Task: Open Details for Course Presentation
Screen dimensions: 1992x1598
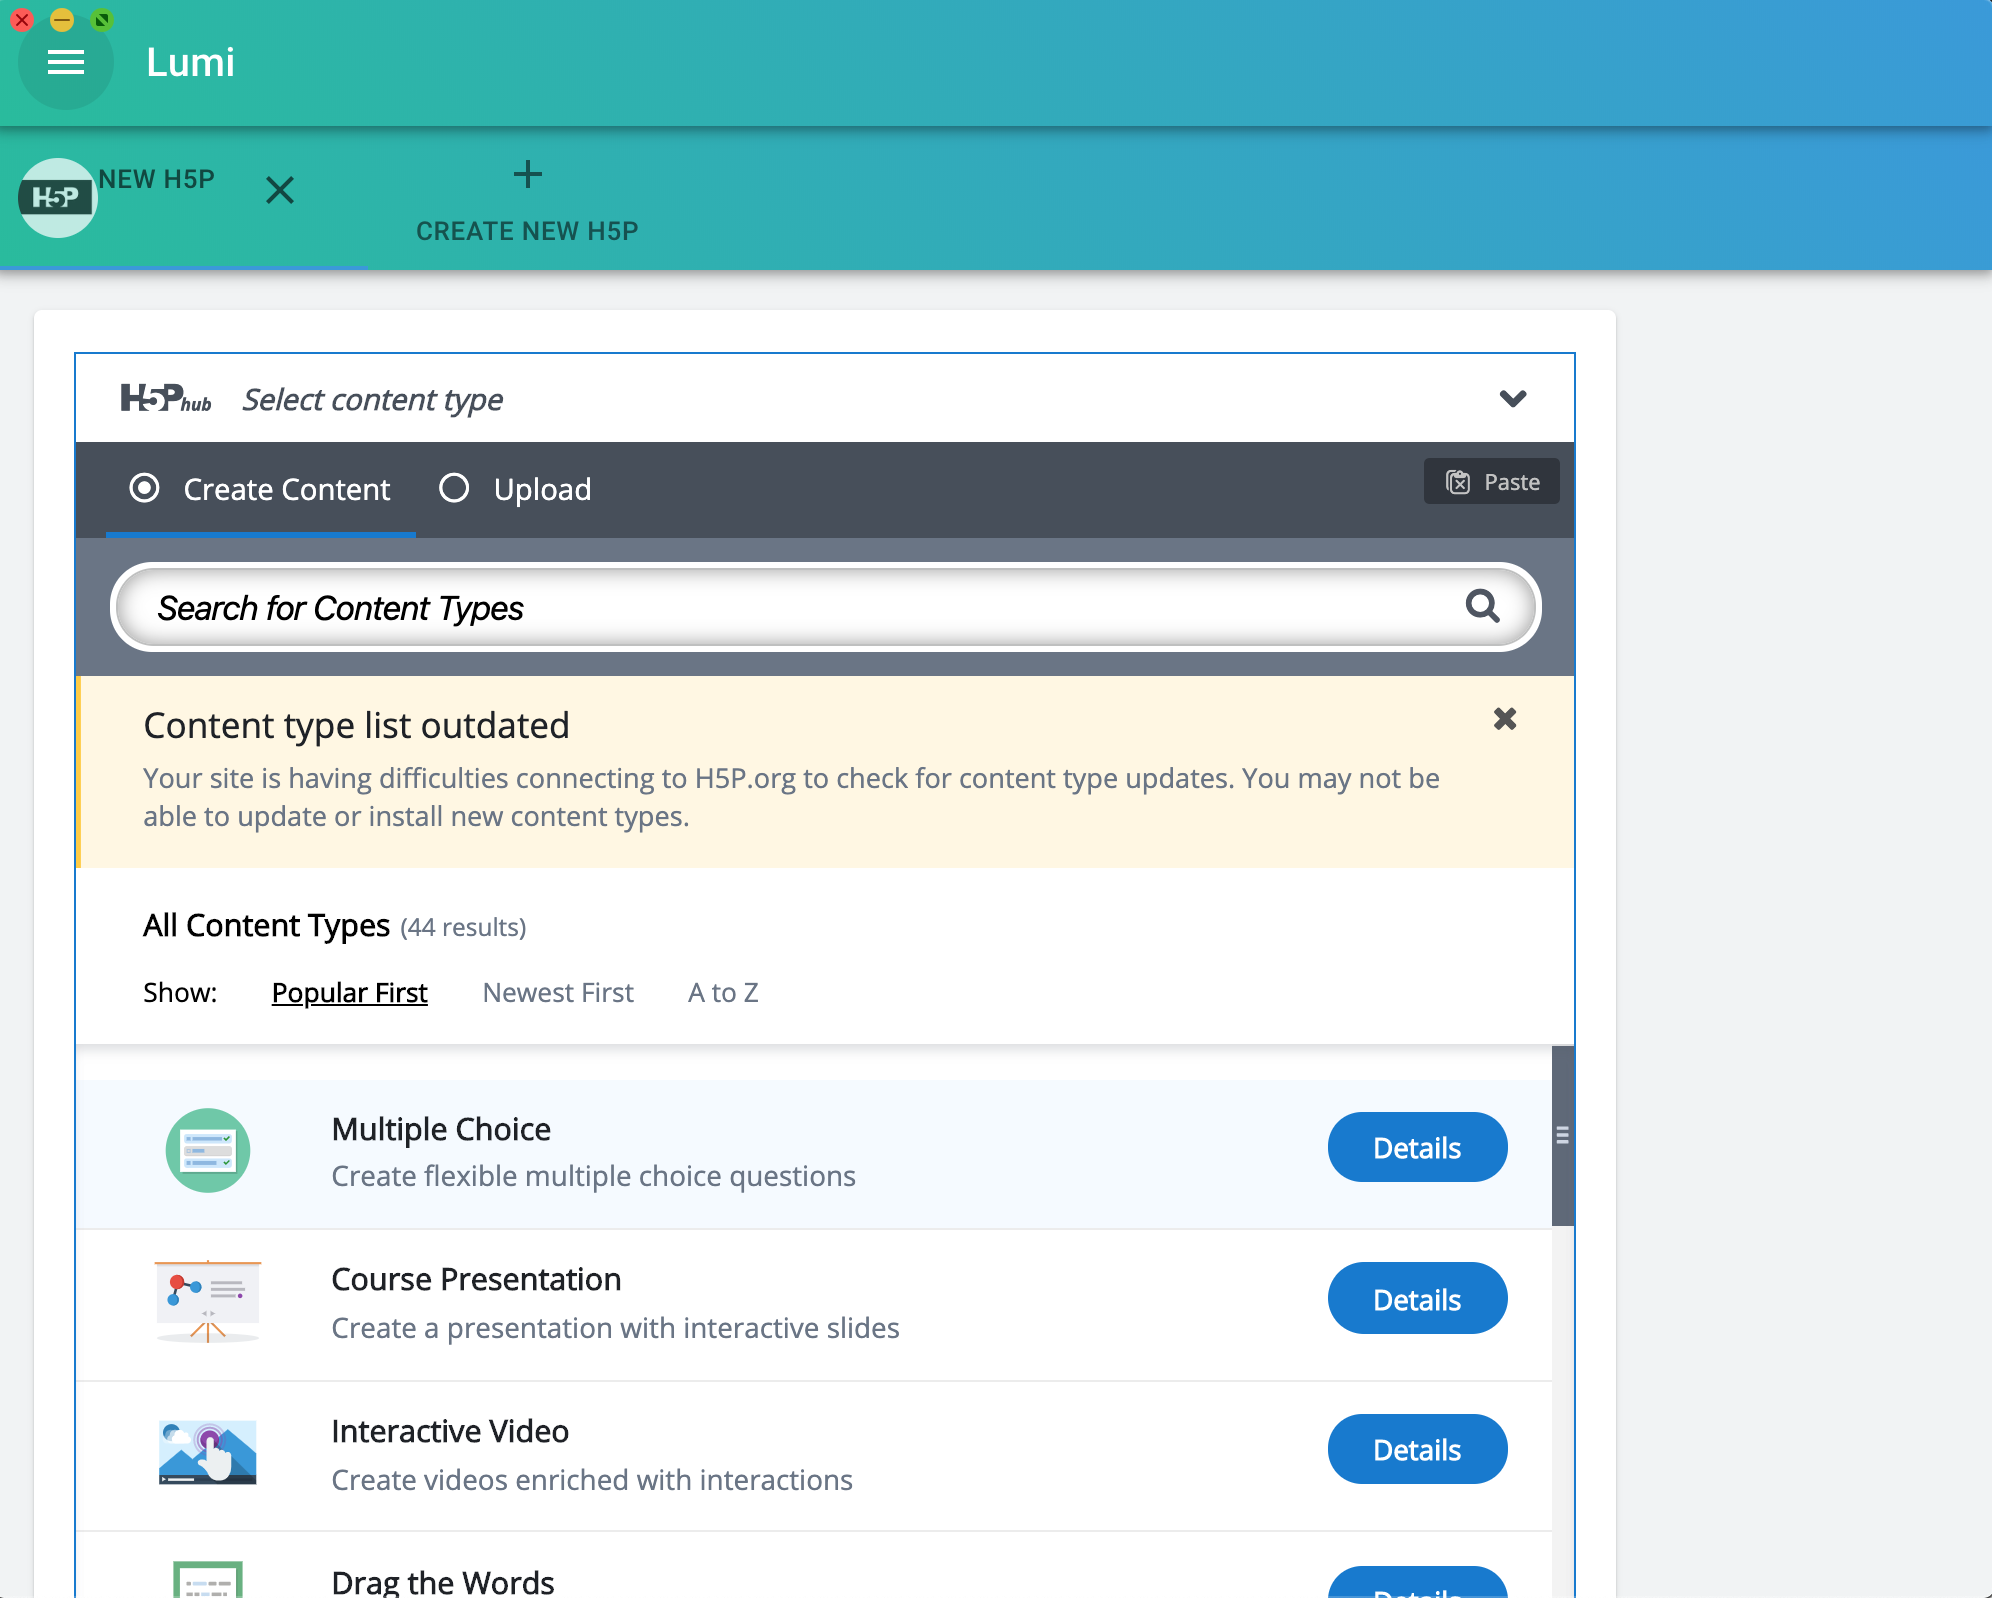Action: (x=1416, y=1299)
